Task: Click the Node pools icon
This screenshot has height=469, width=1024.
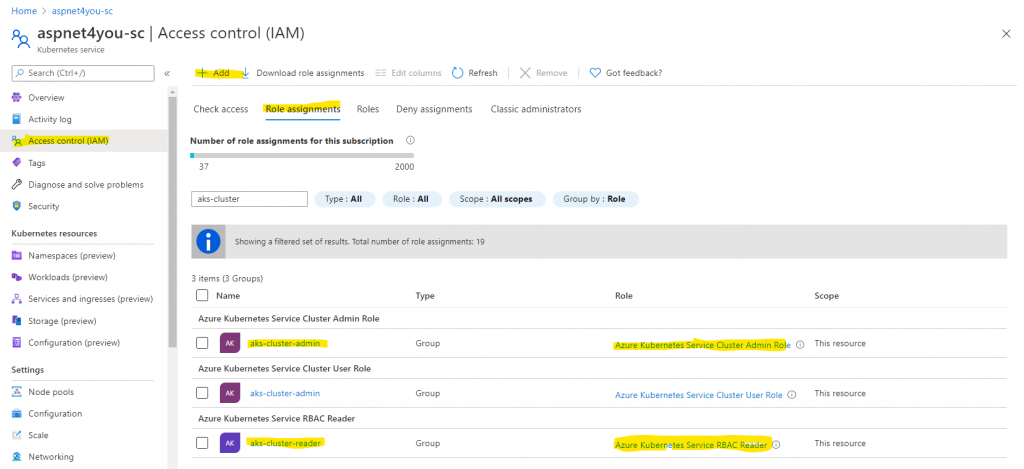Action: point(17,392)
